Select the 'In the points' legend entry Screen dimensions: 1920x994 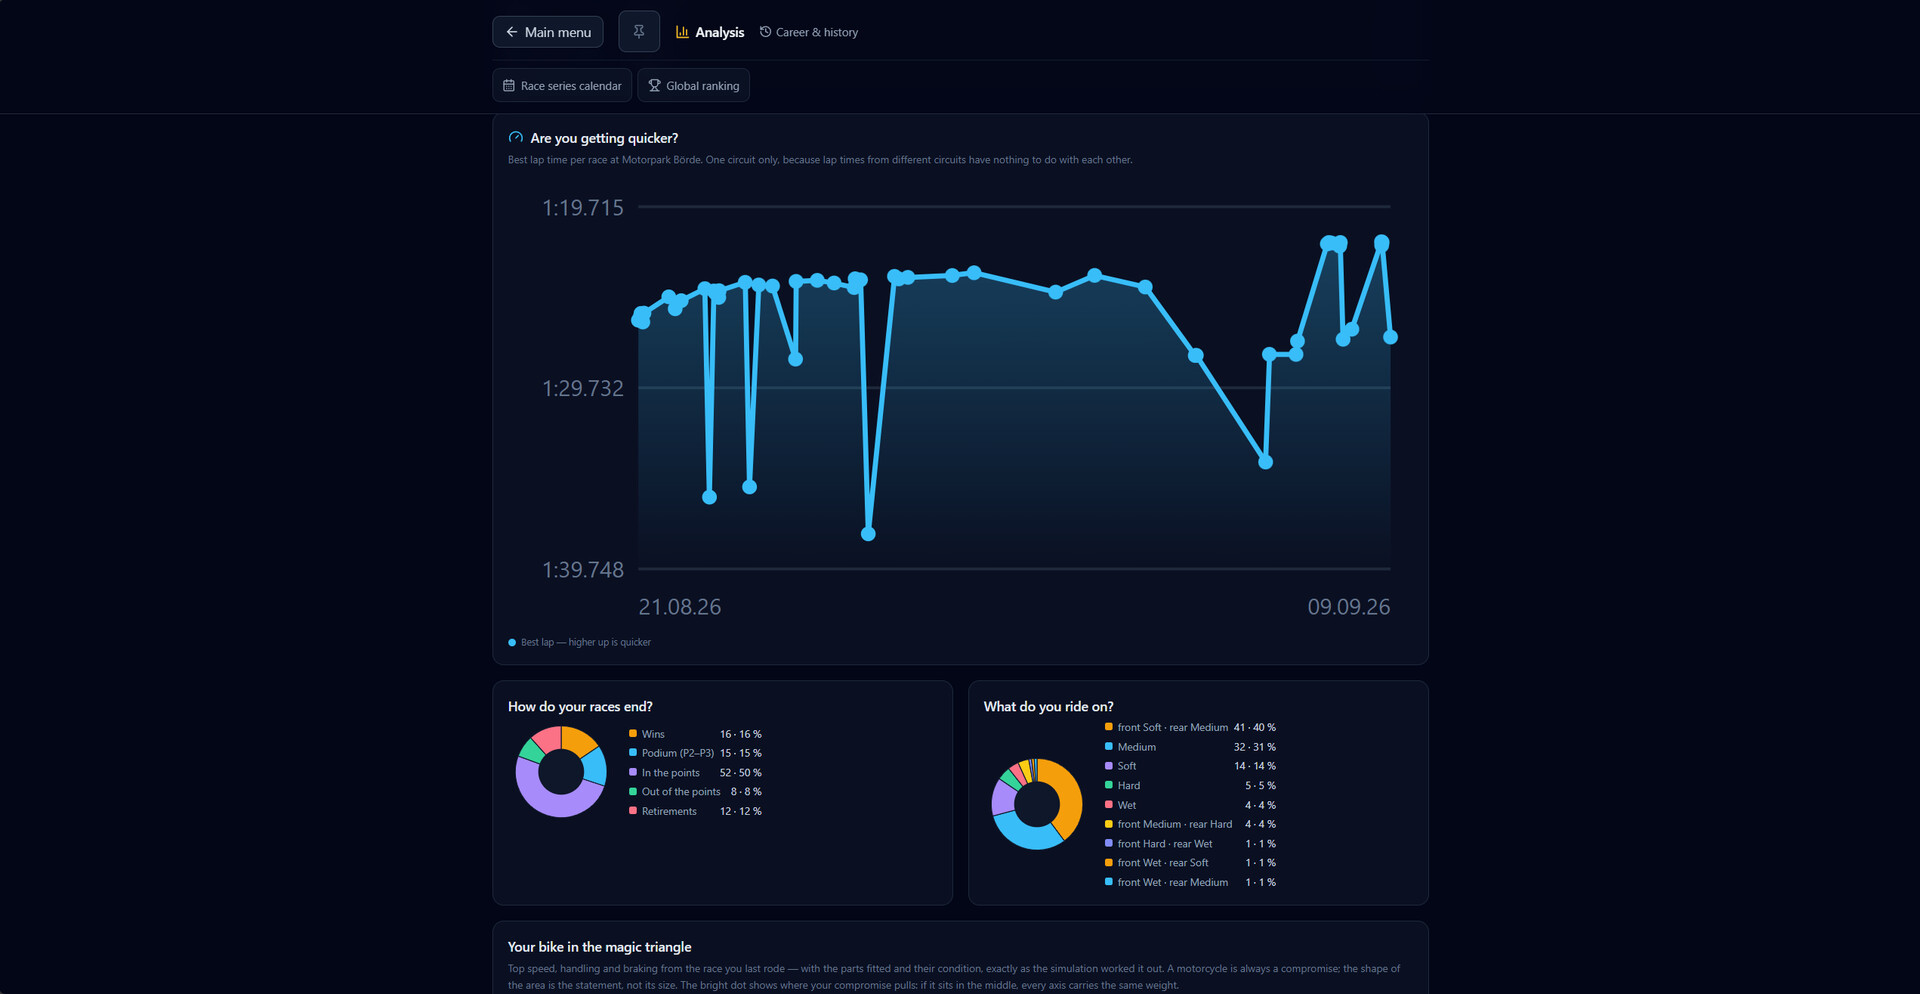[x=695, y=773]
